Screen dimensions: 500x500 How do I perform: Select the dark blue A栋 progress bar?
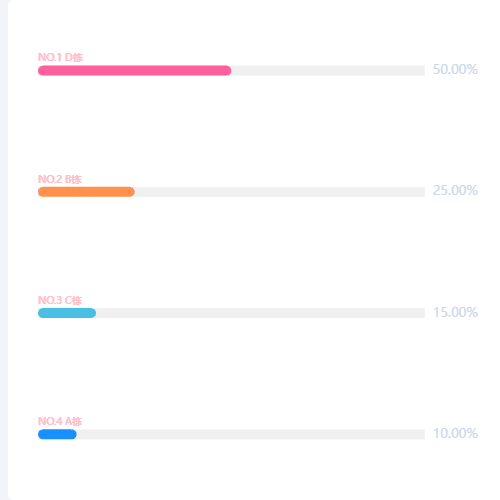[x=57, y=434]
